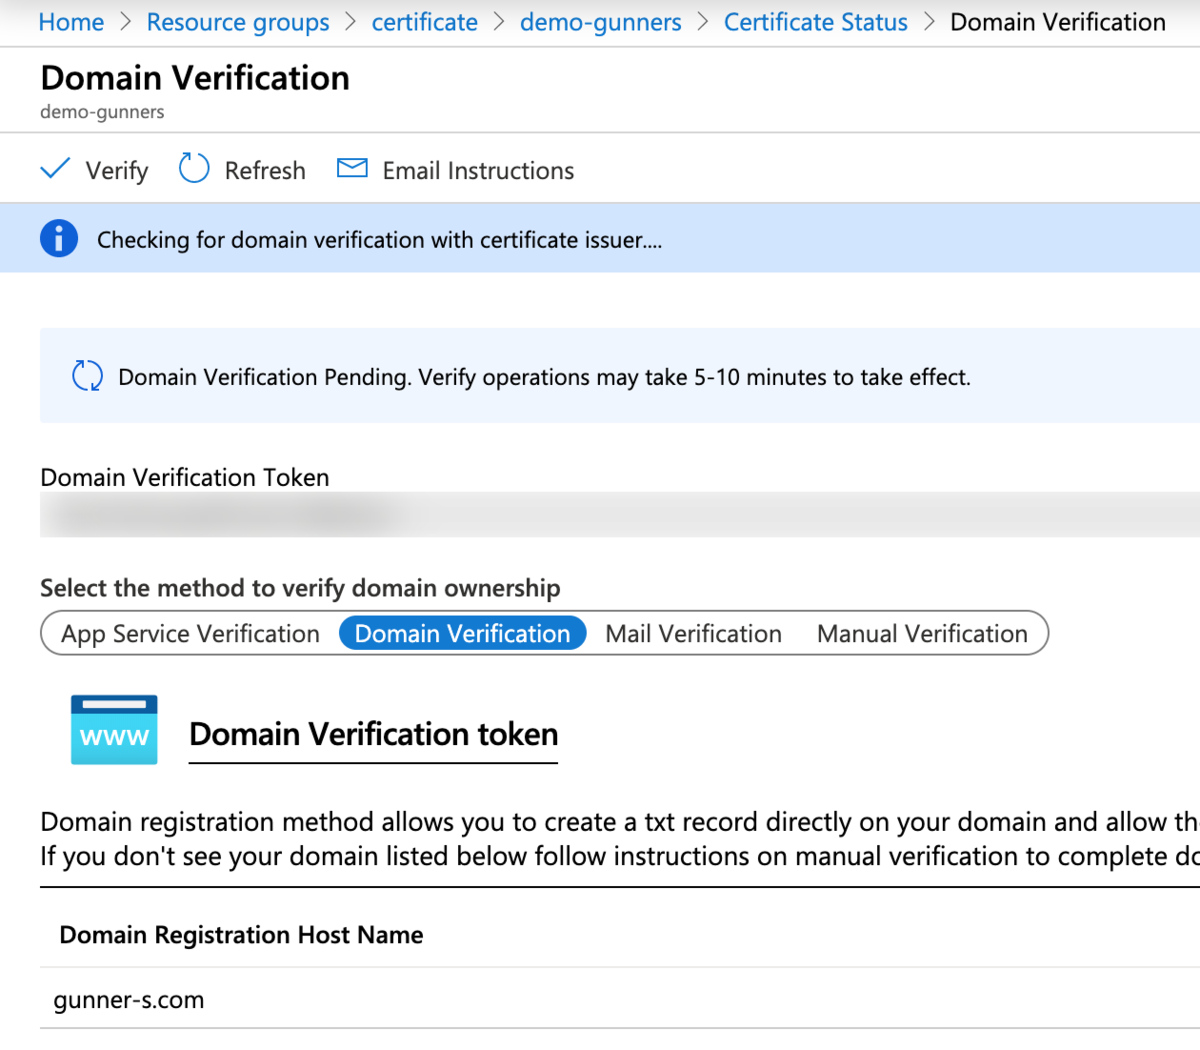
Task: Switch to the App Service Verification tab
Action: 189,633
